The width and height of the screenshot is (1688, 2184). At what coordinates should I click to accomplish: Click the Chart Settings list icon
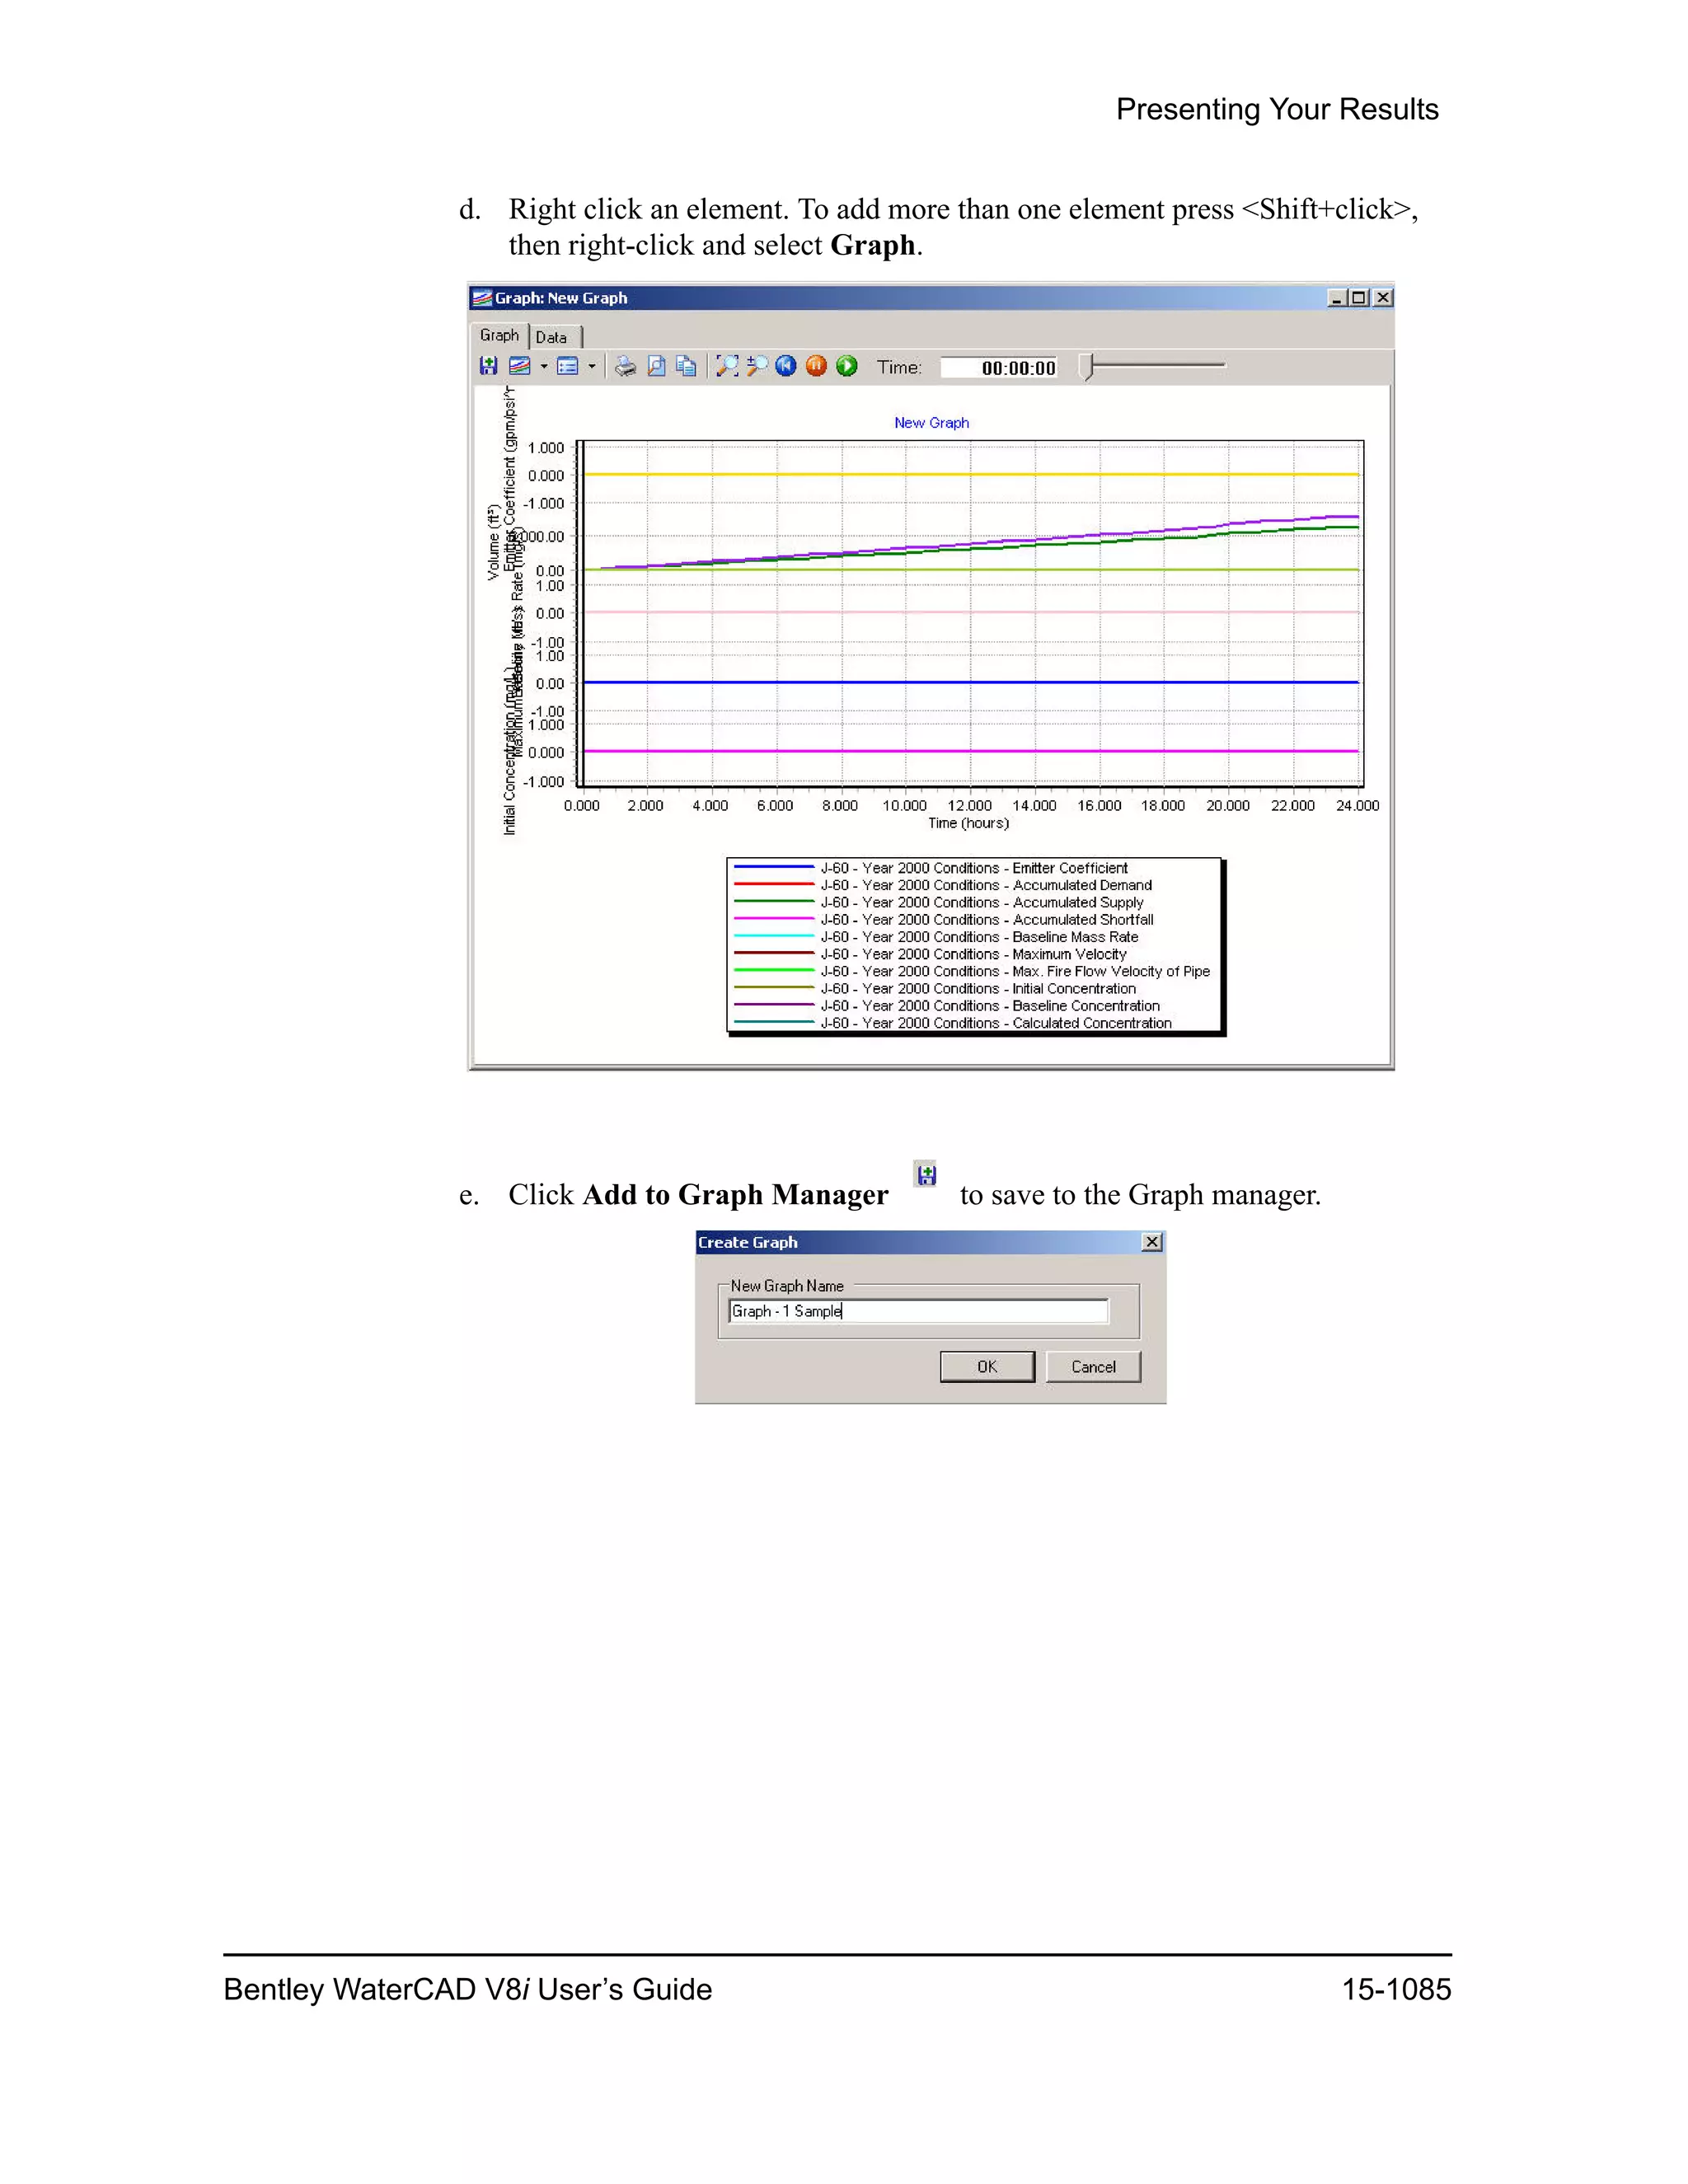point(568,366)
